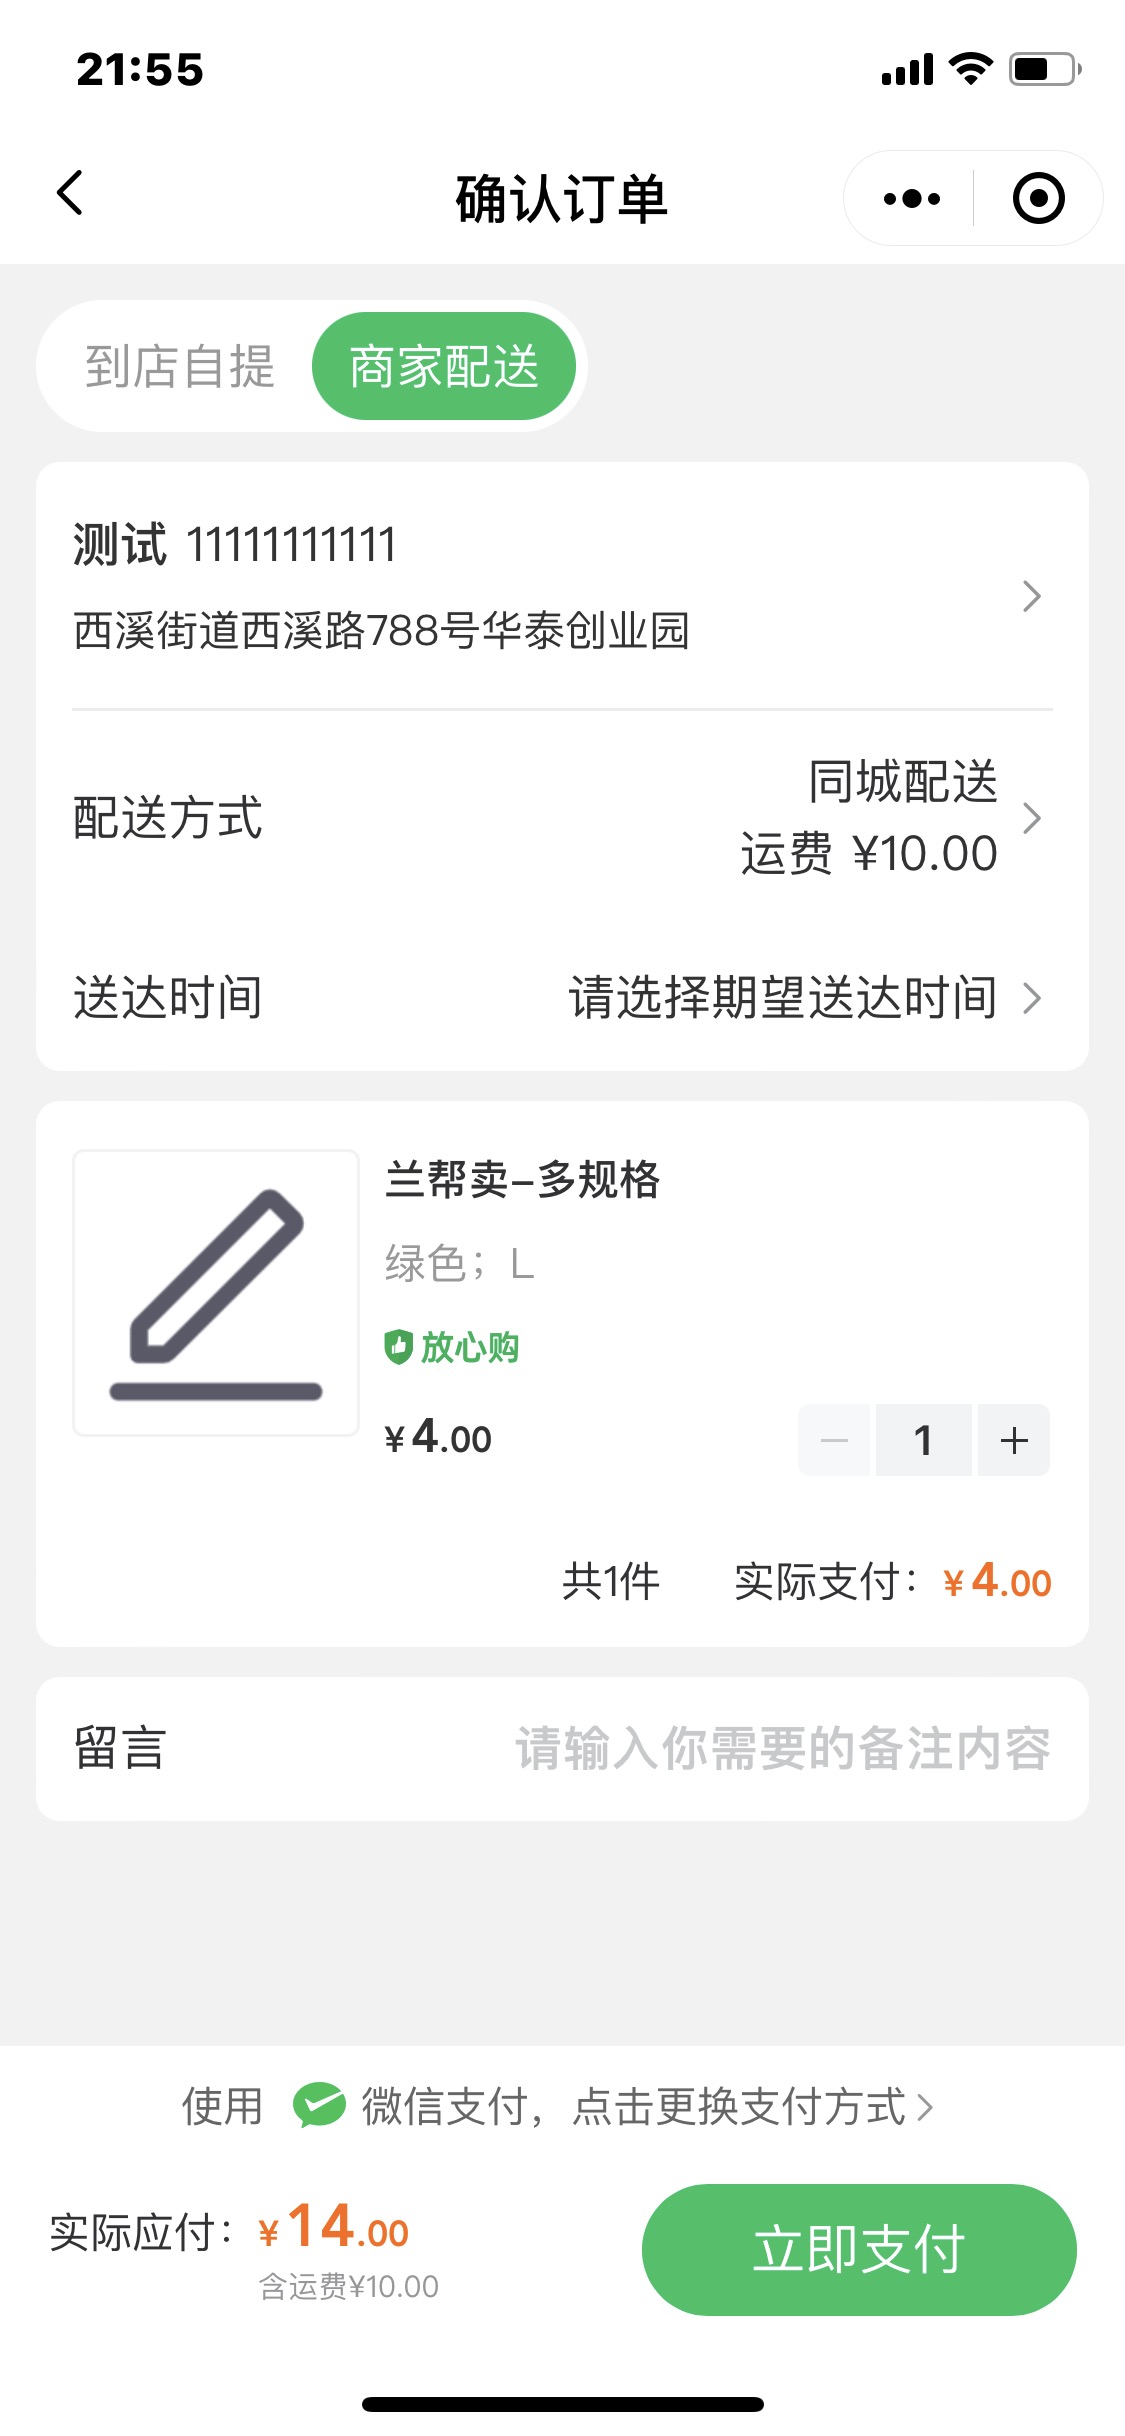Tap the product pencil thumbnail image
This screenshot has width=1125, height=2436.
pos(216,1293)
